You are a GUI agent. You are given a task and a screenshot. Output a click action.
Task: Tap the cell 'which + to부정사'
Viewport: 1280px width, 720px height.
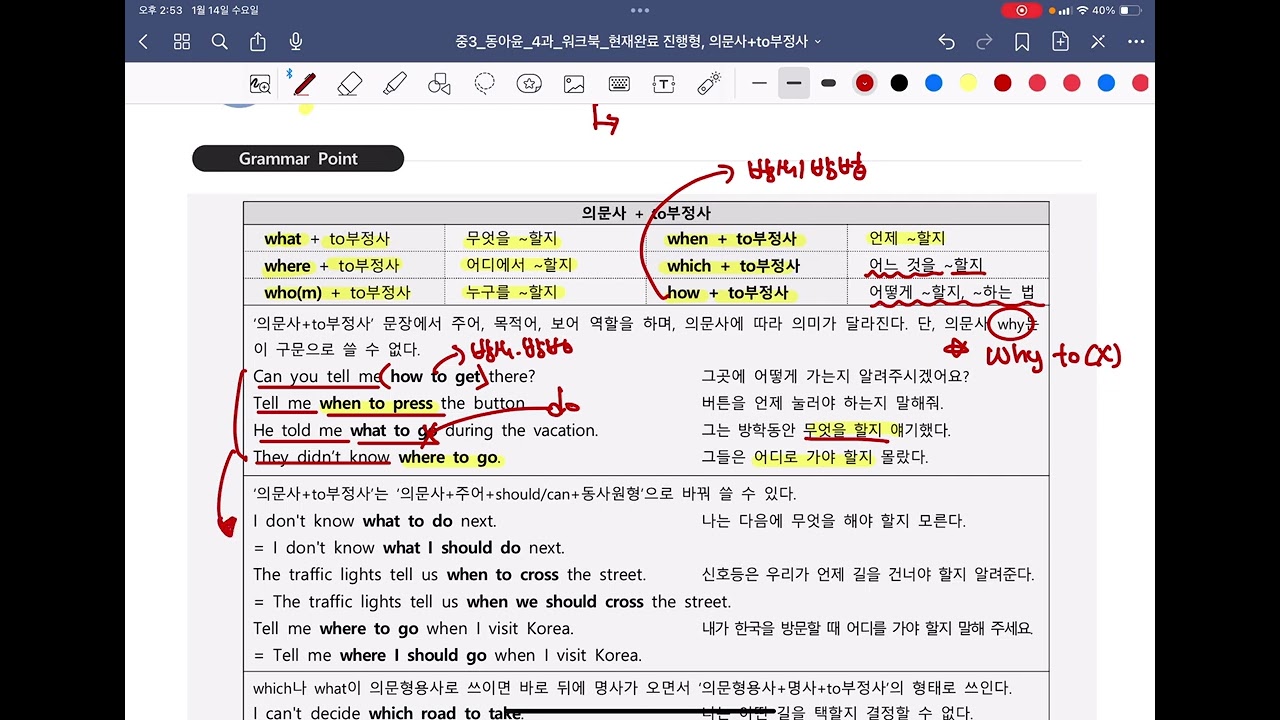(x=733, y=265)
